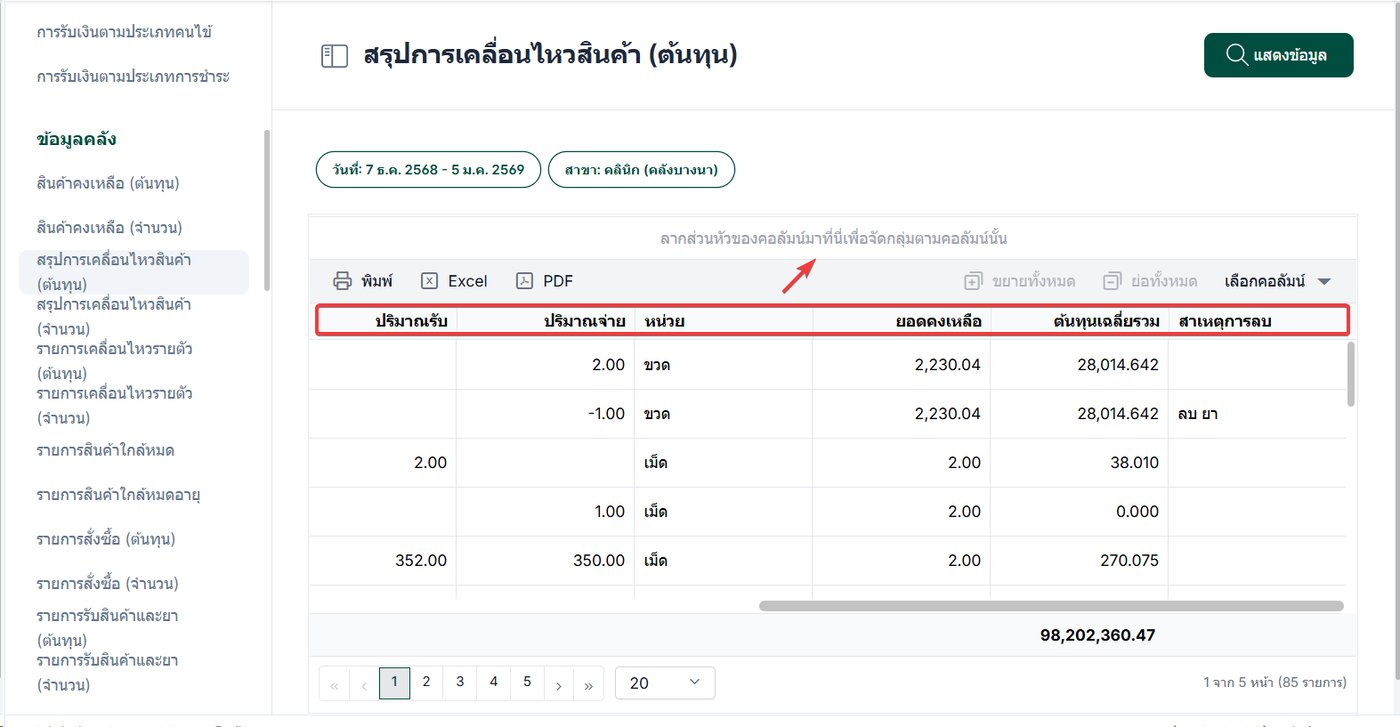Go to previous page with ‹ arrow

coord(364,684)
